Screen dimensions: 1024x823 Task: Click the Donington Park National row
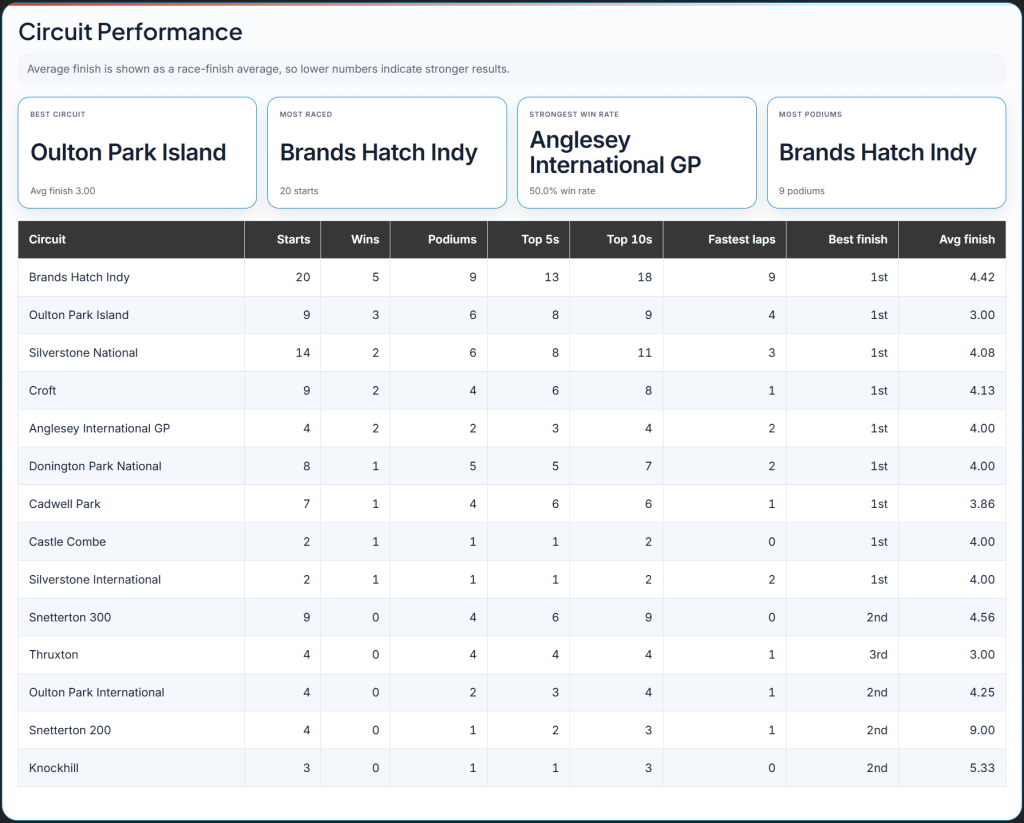tap(95, 466)
